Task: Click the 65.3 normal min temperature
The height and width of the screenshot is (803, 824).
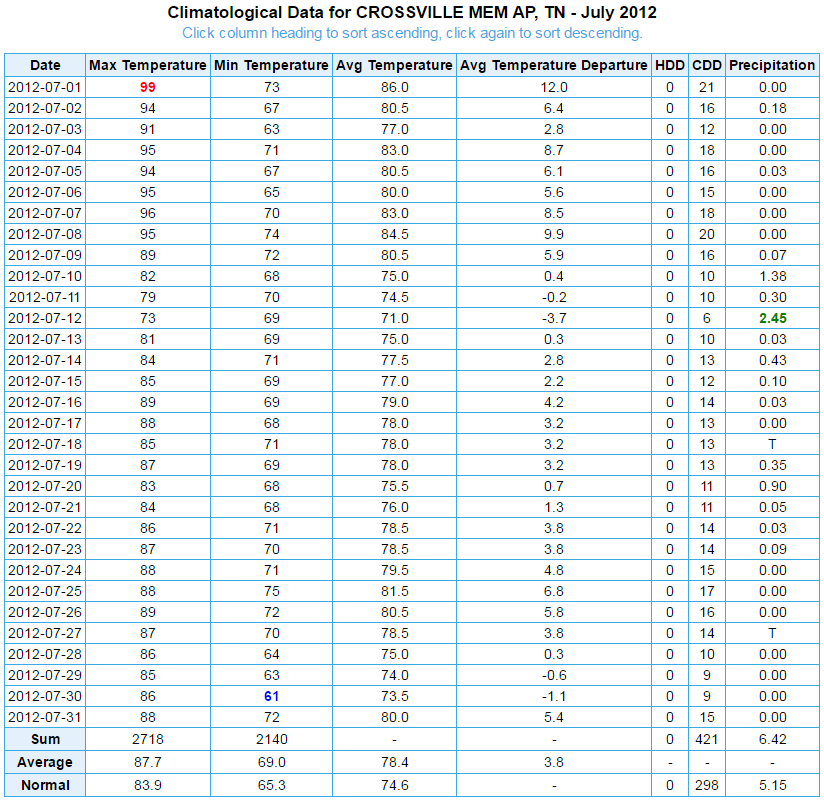Action: (271, 786)
